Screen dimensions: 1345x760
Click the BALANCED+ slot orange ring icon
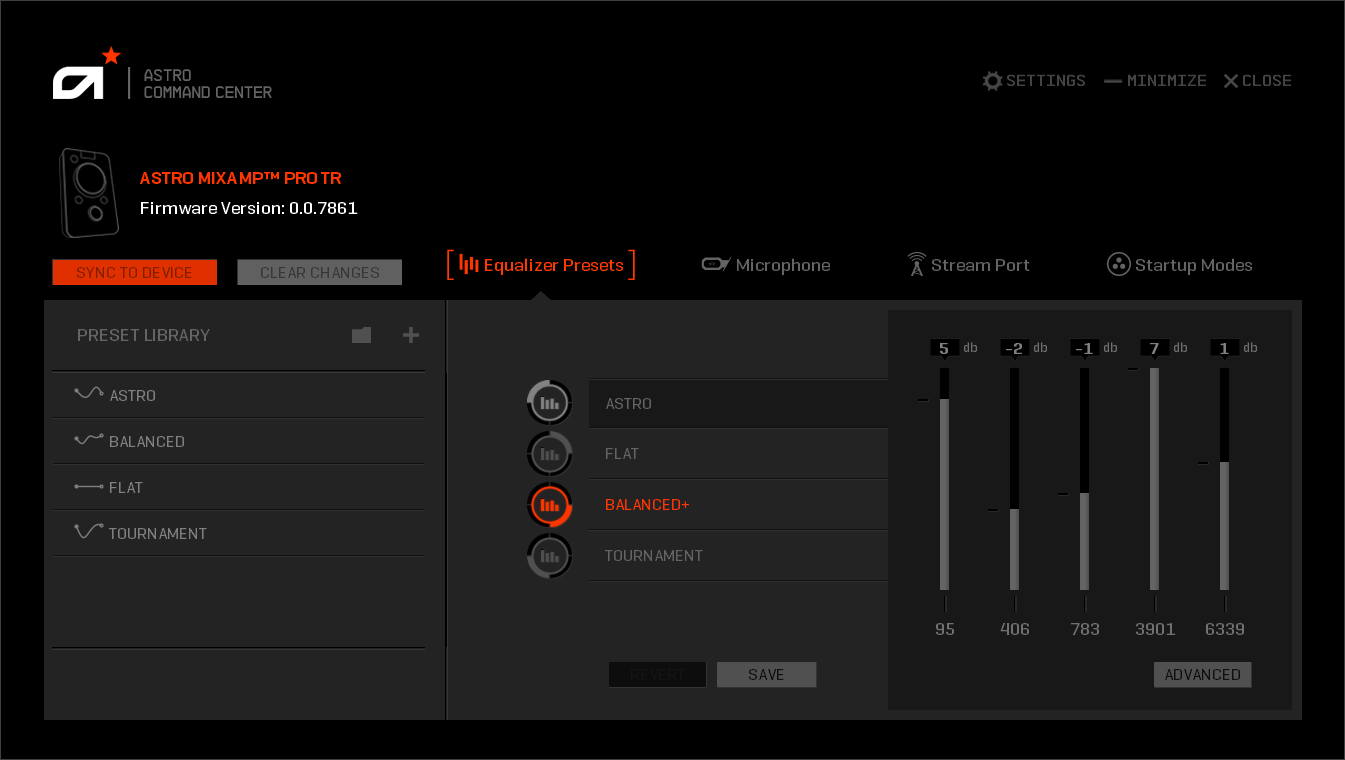[549, 505]
